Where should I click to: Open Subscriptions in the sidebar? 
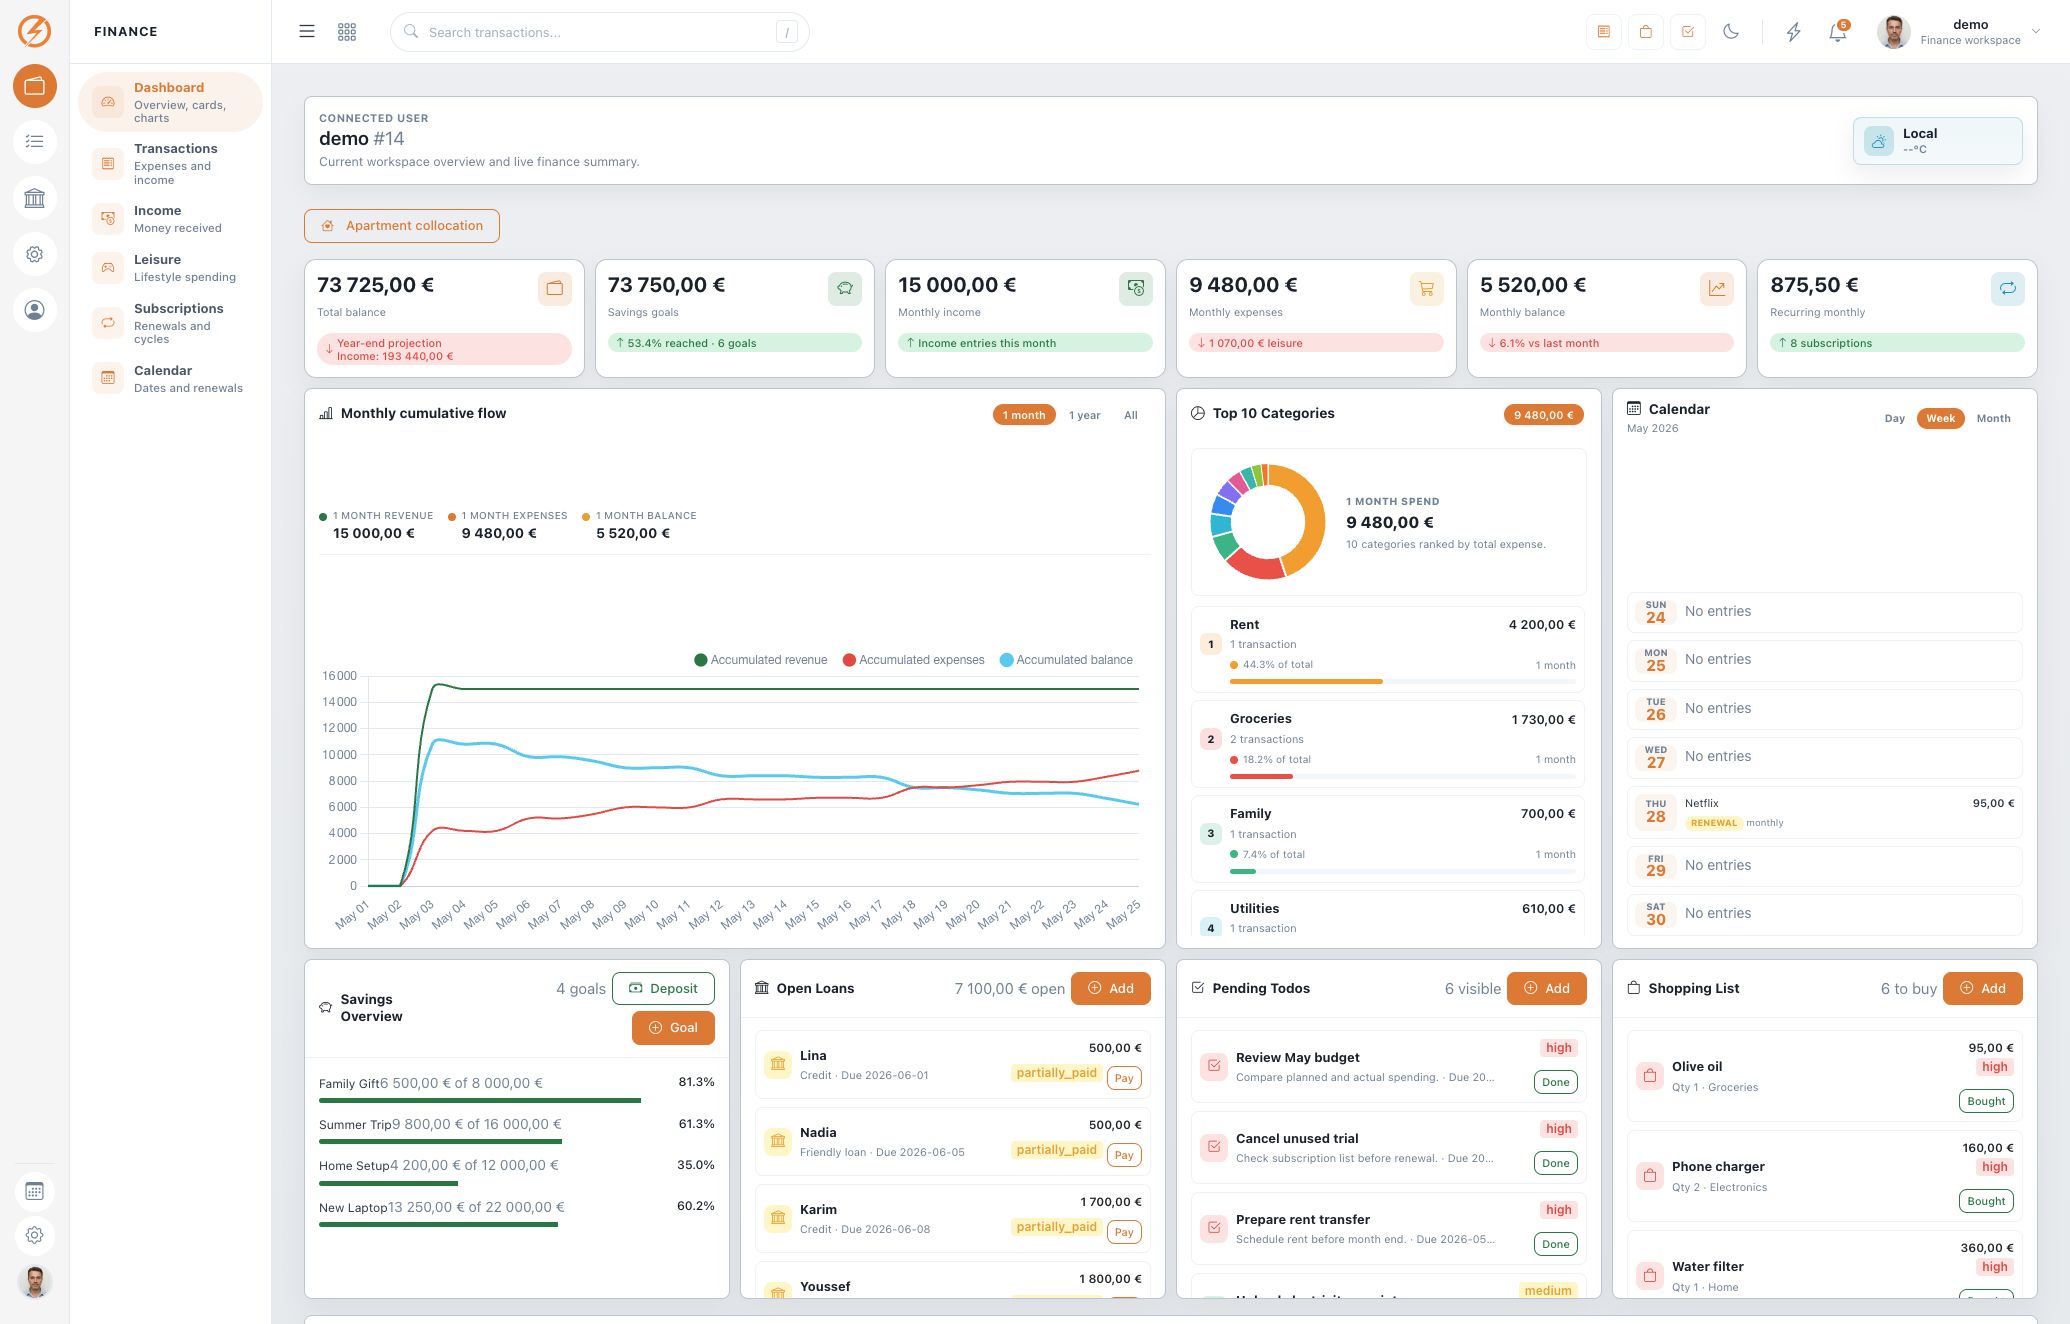[170, 323]
